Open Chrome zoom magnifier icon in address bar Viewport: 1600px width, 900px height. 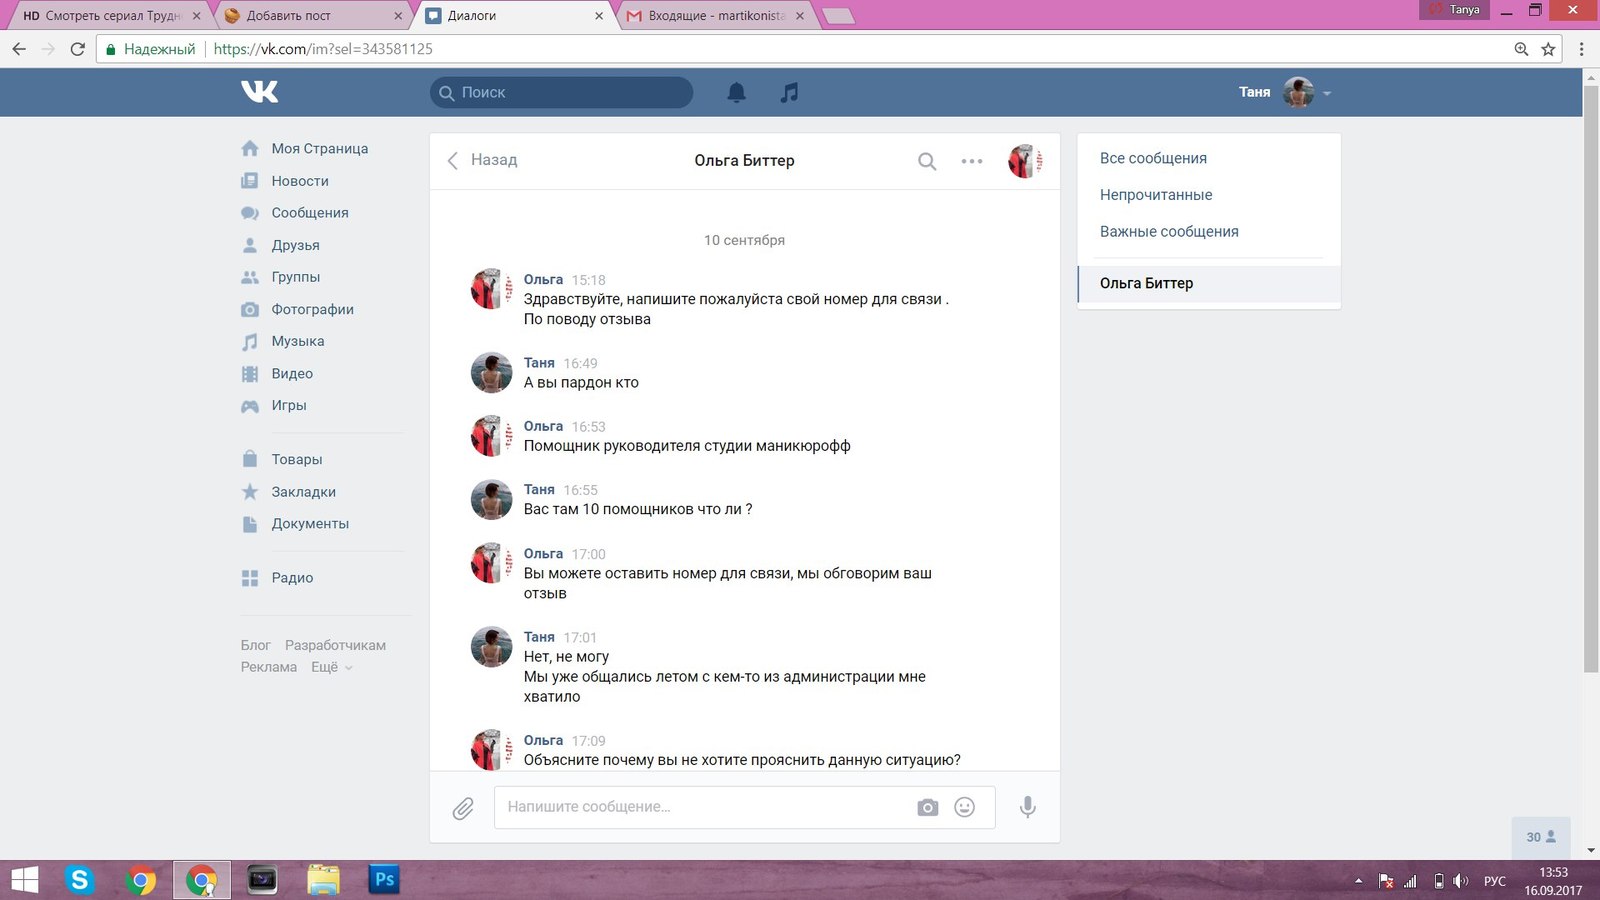[1521, 49]
